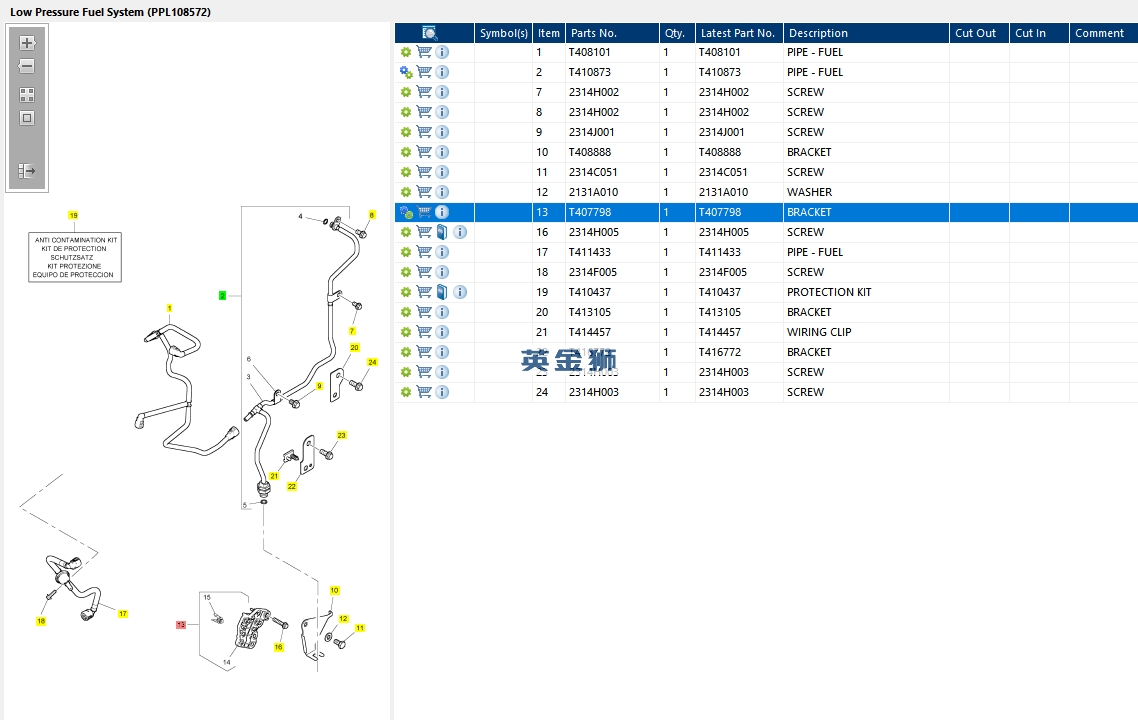Click the Cut Out column header
The width and height of the screenshot is (1138, 720).
[x=979, y=33]
